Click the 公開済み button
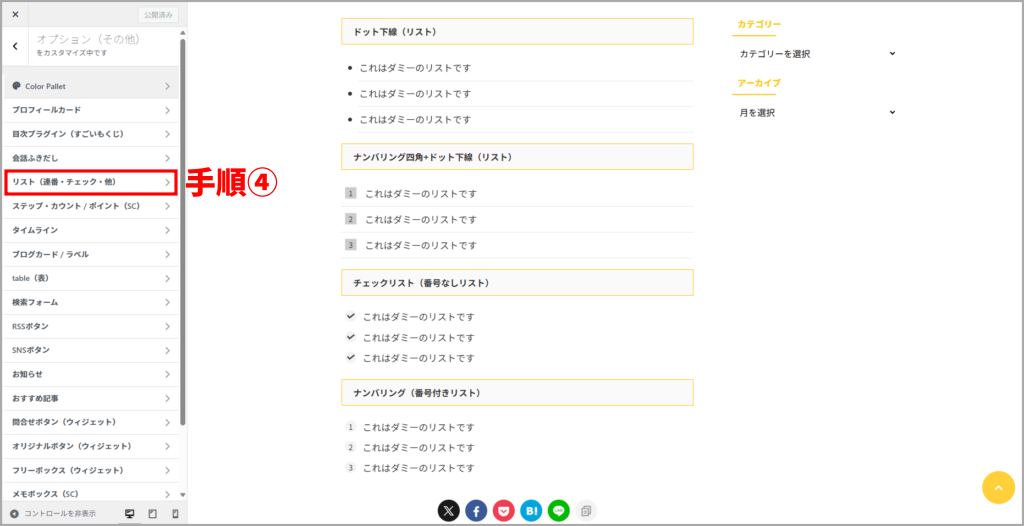 [x=157, y=15]
